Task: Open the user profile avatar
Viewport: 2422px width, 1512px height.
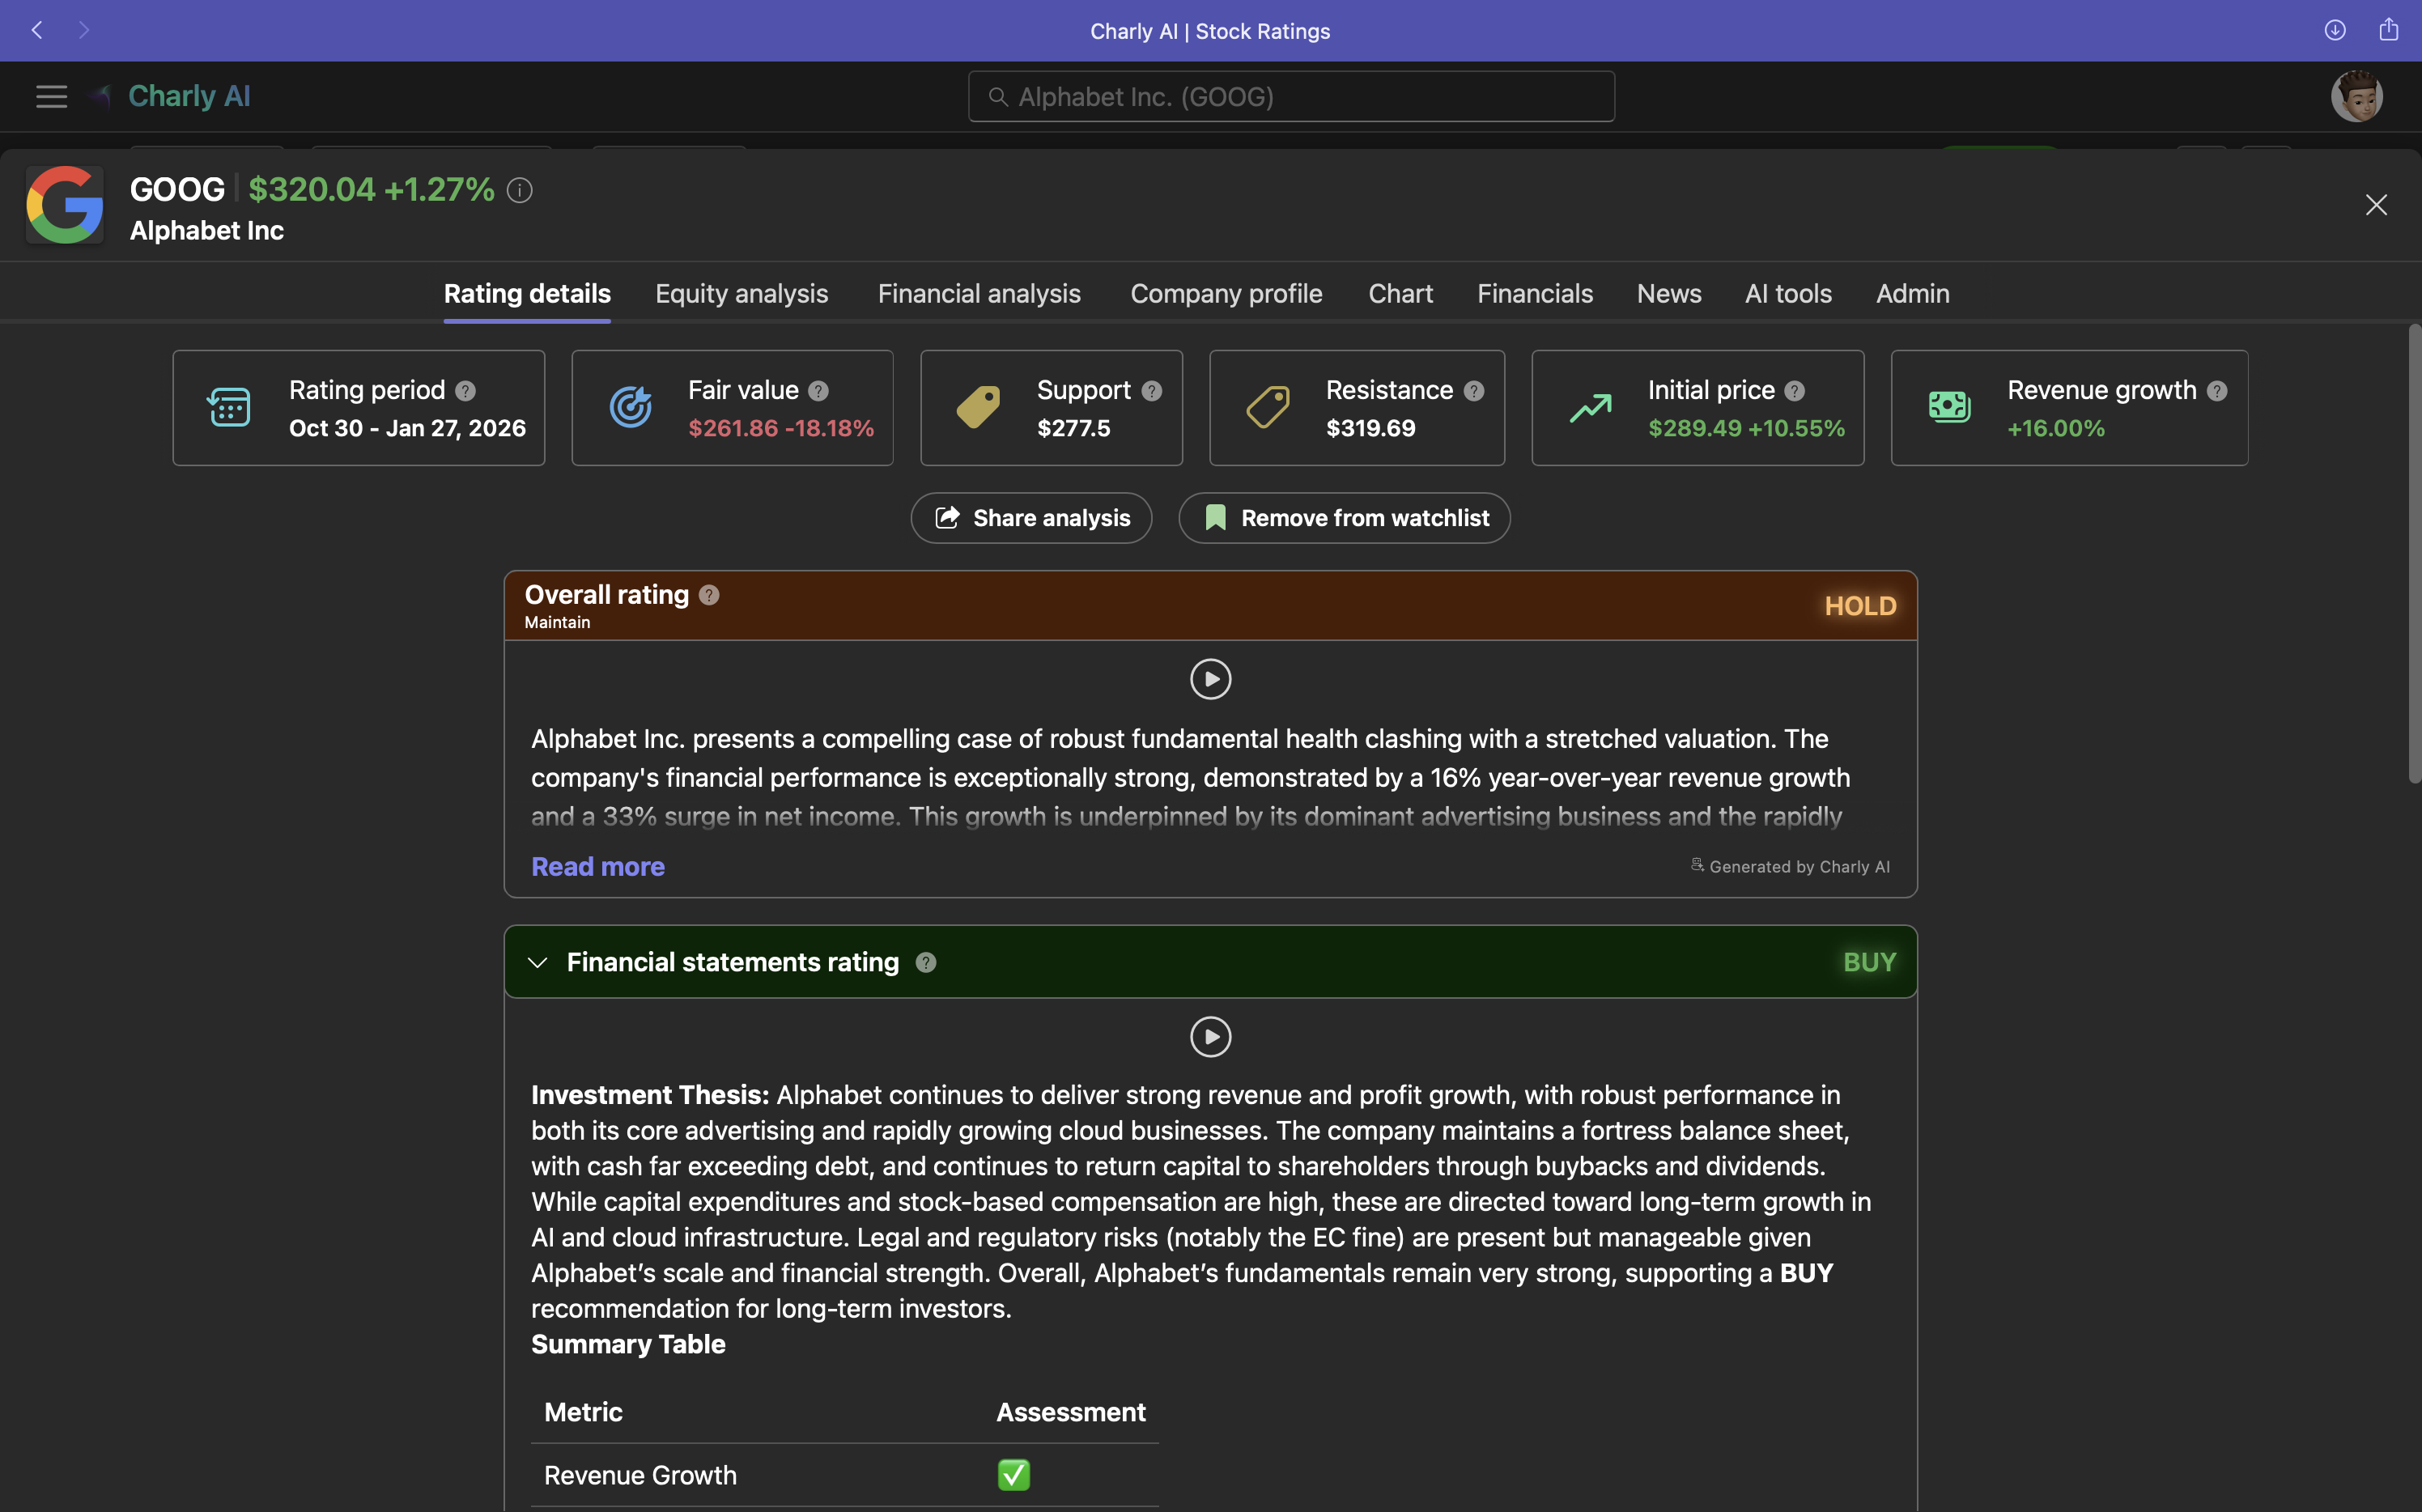Action: (x=2357, y=95)
